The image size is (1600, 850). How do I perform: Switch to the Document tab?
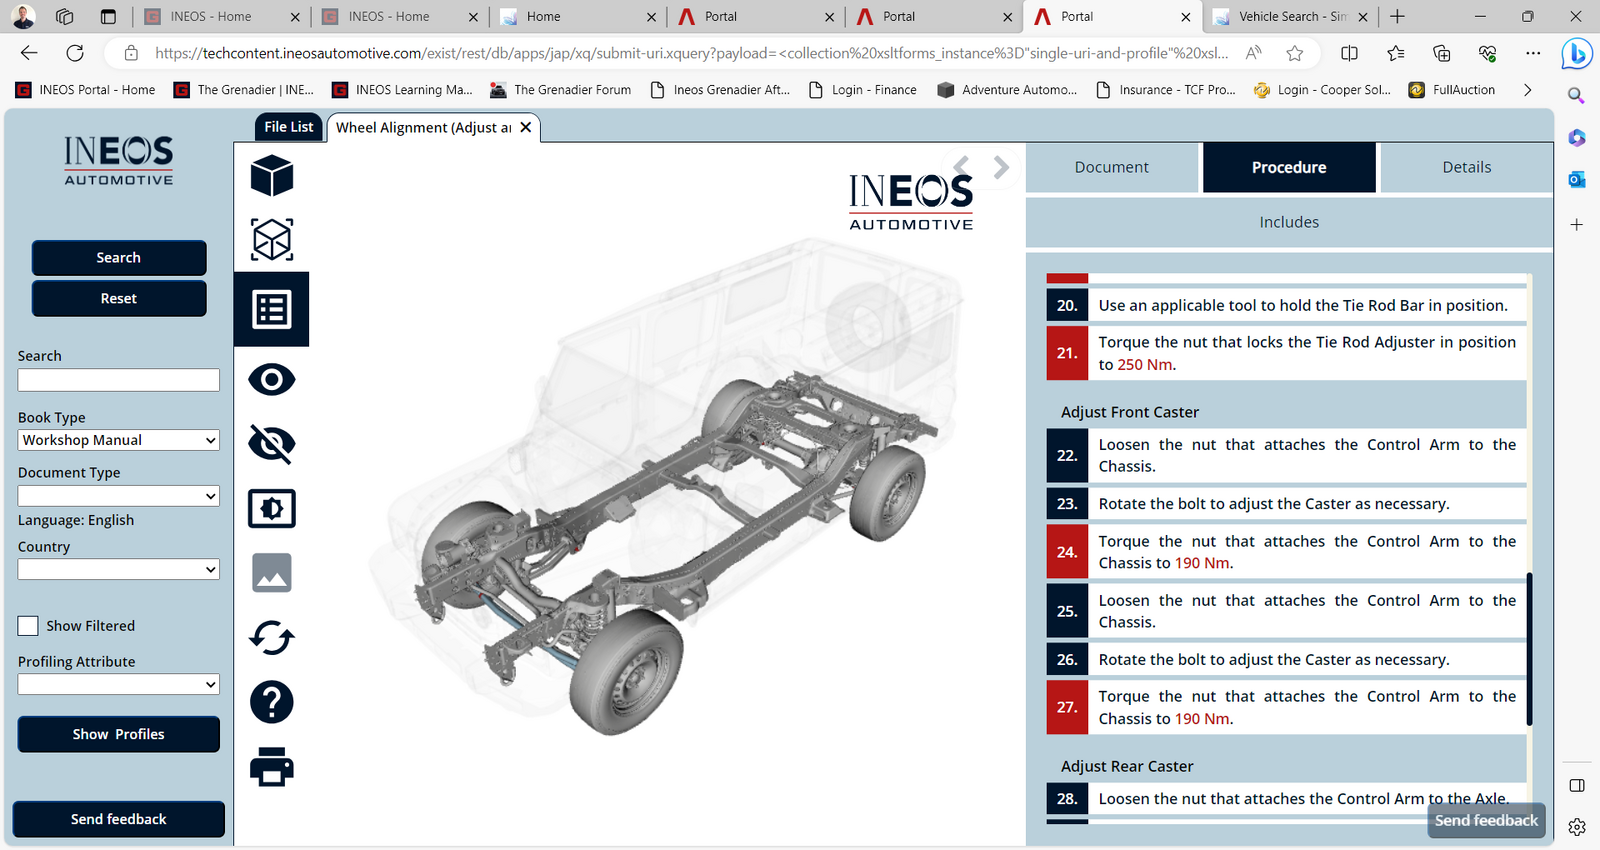coord(1112,167)
